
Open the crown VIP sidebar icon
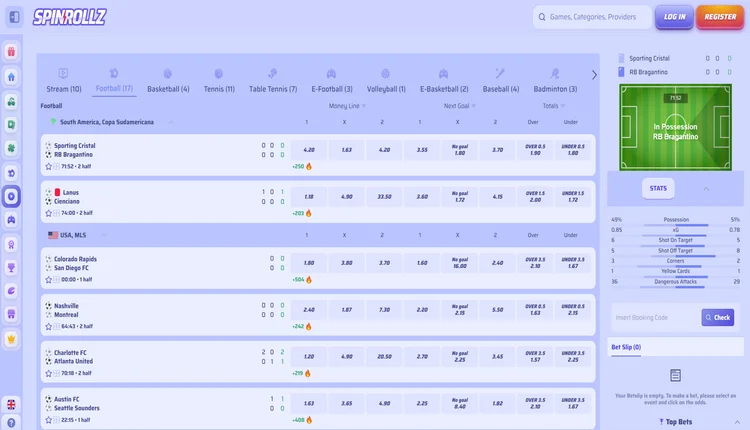coord(11,339)
